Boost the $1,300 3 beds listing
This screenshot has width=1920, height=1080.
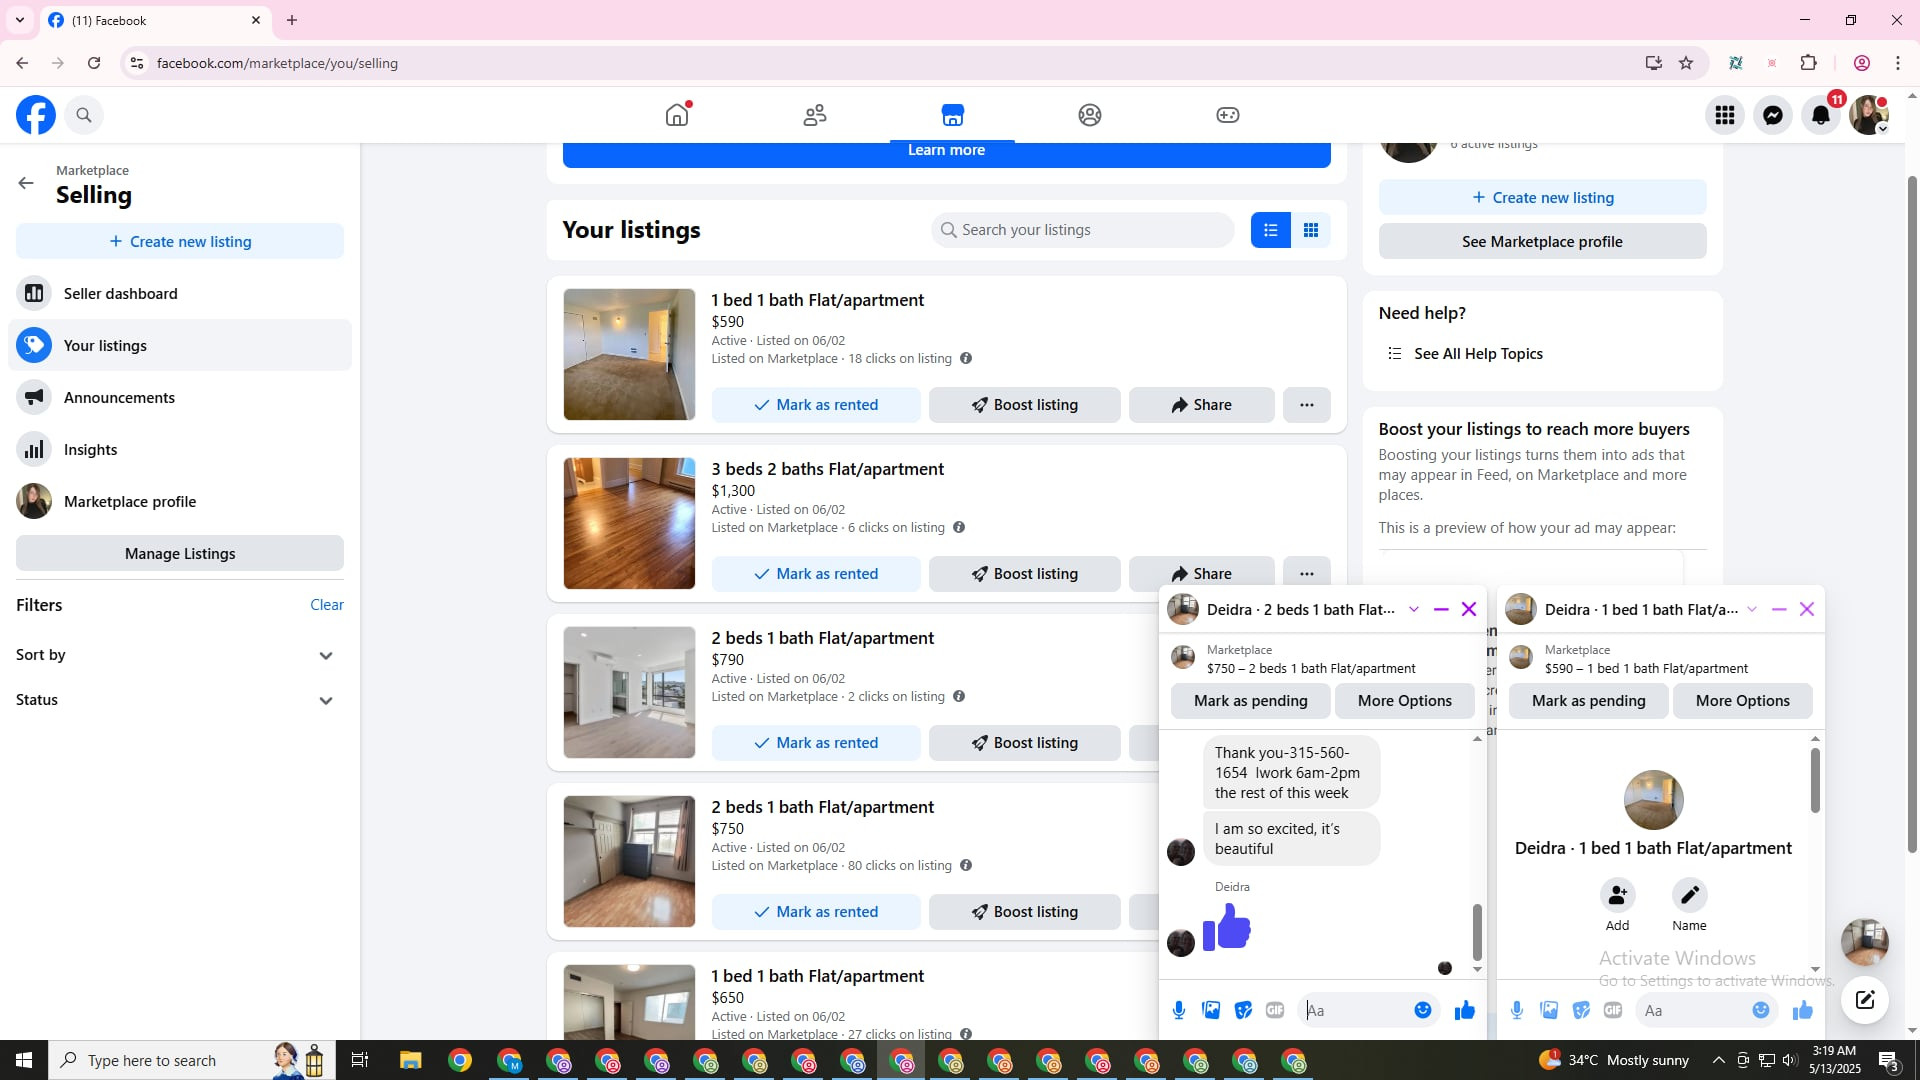click(1025, 574)
